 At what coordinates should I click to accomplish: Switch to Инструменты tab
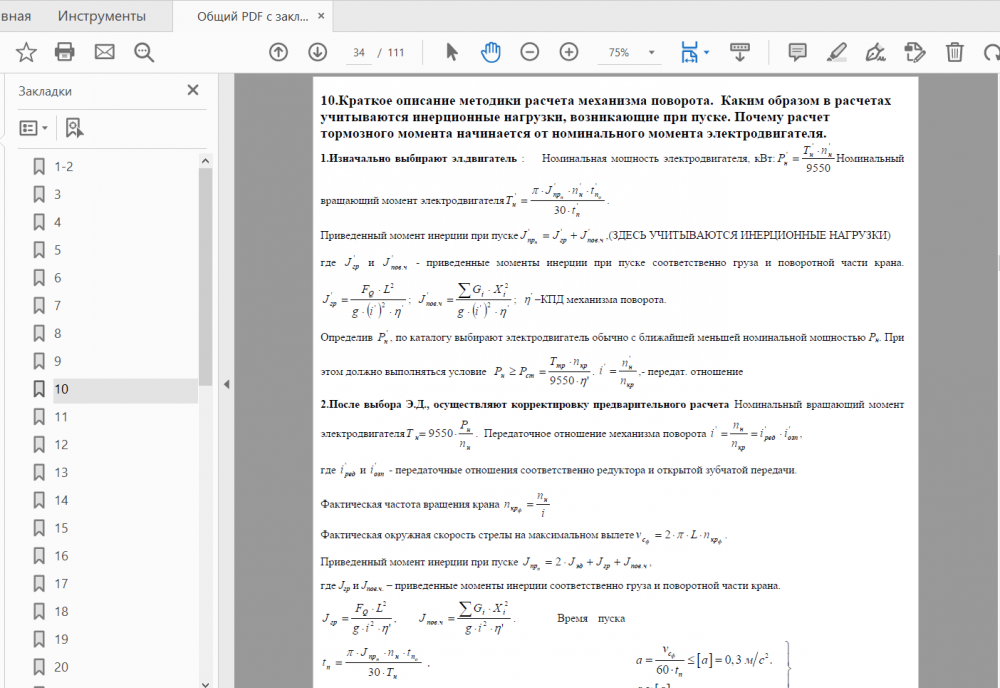click(x=101, y=16)
